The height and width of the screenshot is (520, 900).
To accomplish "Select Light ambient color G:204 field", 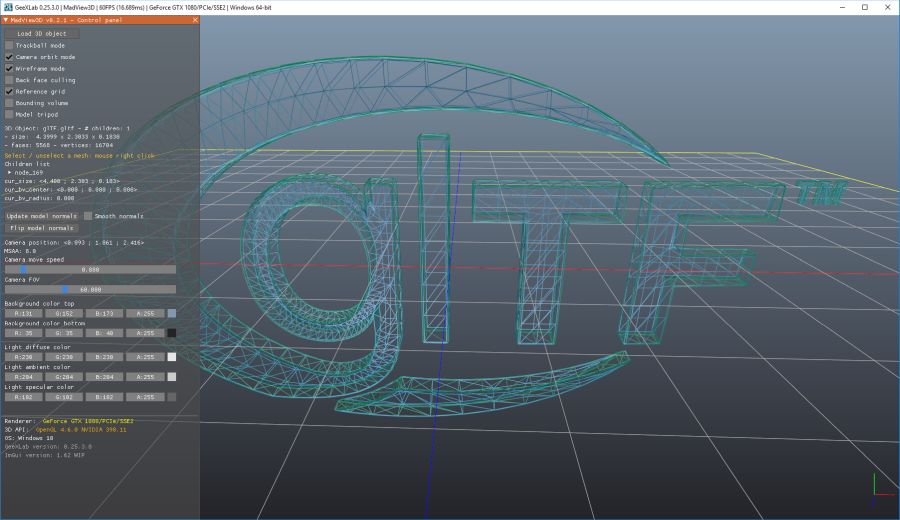I will point(64,377).
